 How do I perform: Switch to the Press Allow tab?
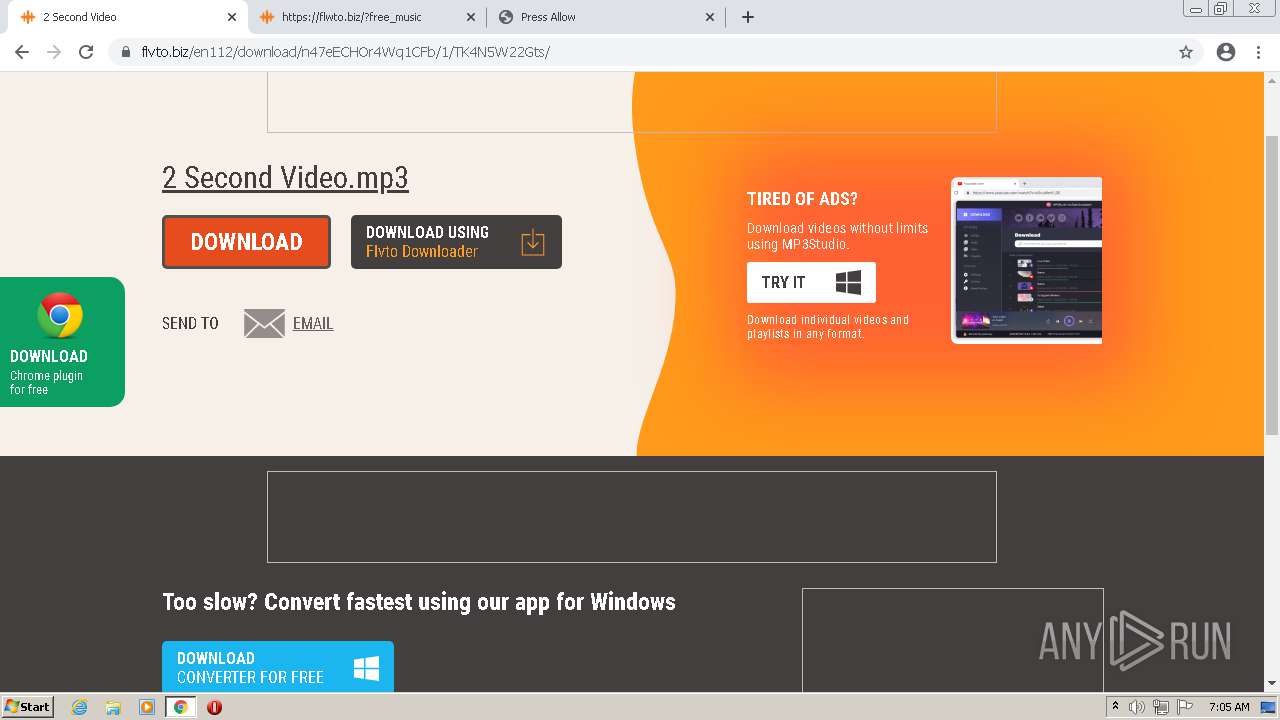pos(606,17)
